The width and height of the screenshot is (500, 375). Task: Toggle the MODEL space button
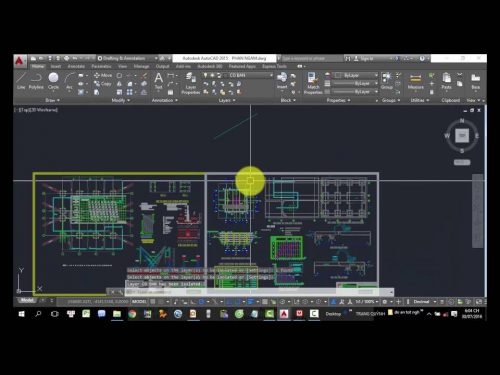(x=139, y=302)
